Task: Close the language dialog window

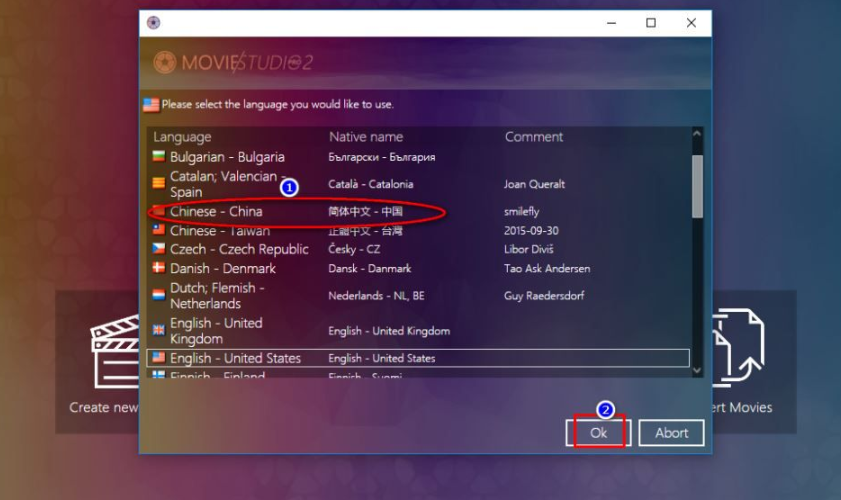Action: [691, 23]
